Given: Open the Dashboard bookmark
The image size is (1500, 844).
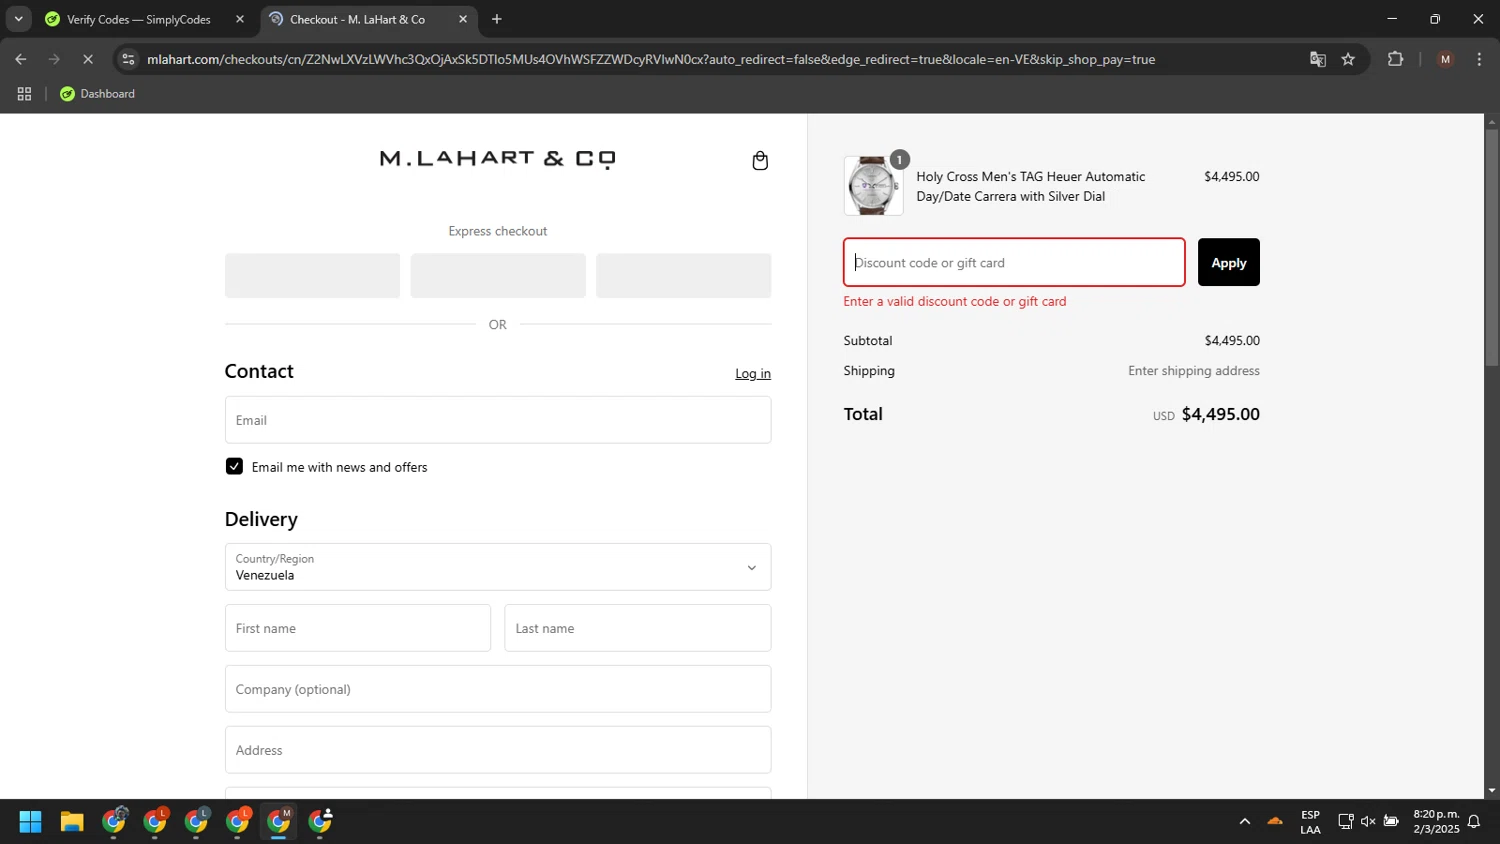Looking at the screenshot, I should pyautogui.click(x=97, y=94).
